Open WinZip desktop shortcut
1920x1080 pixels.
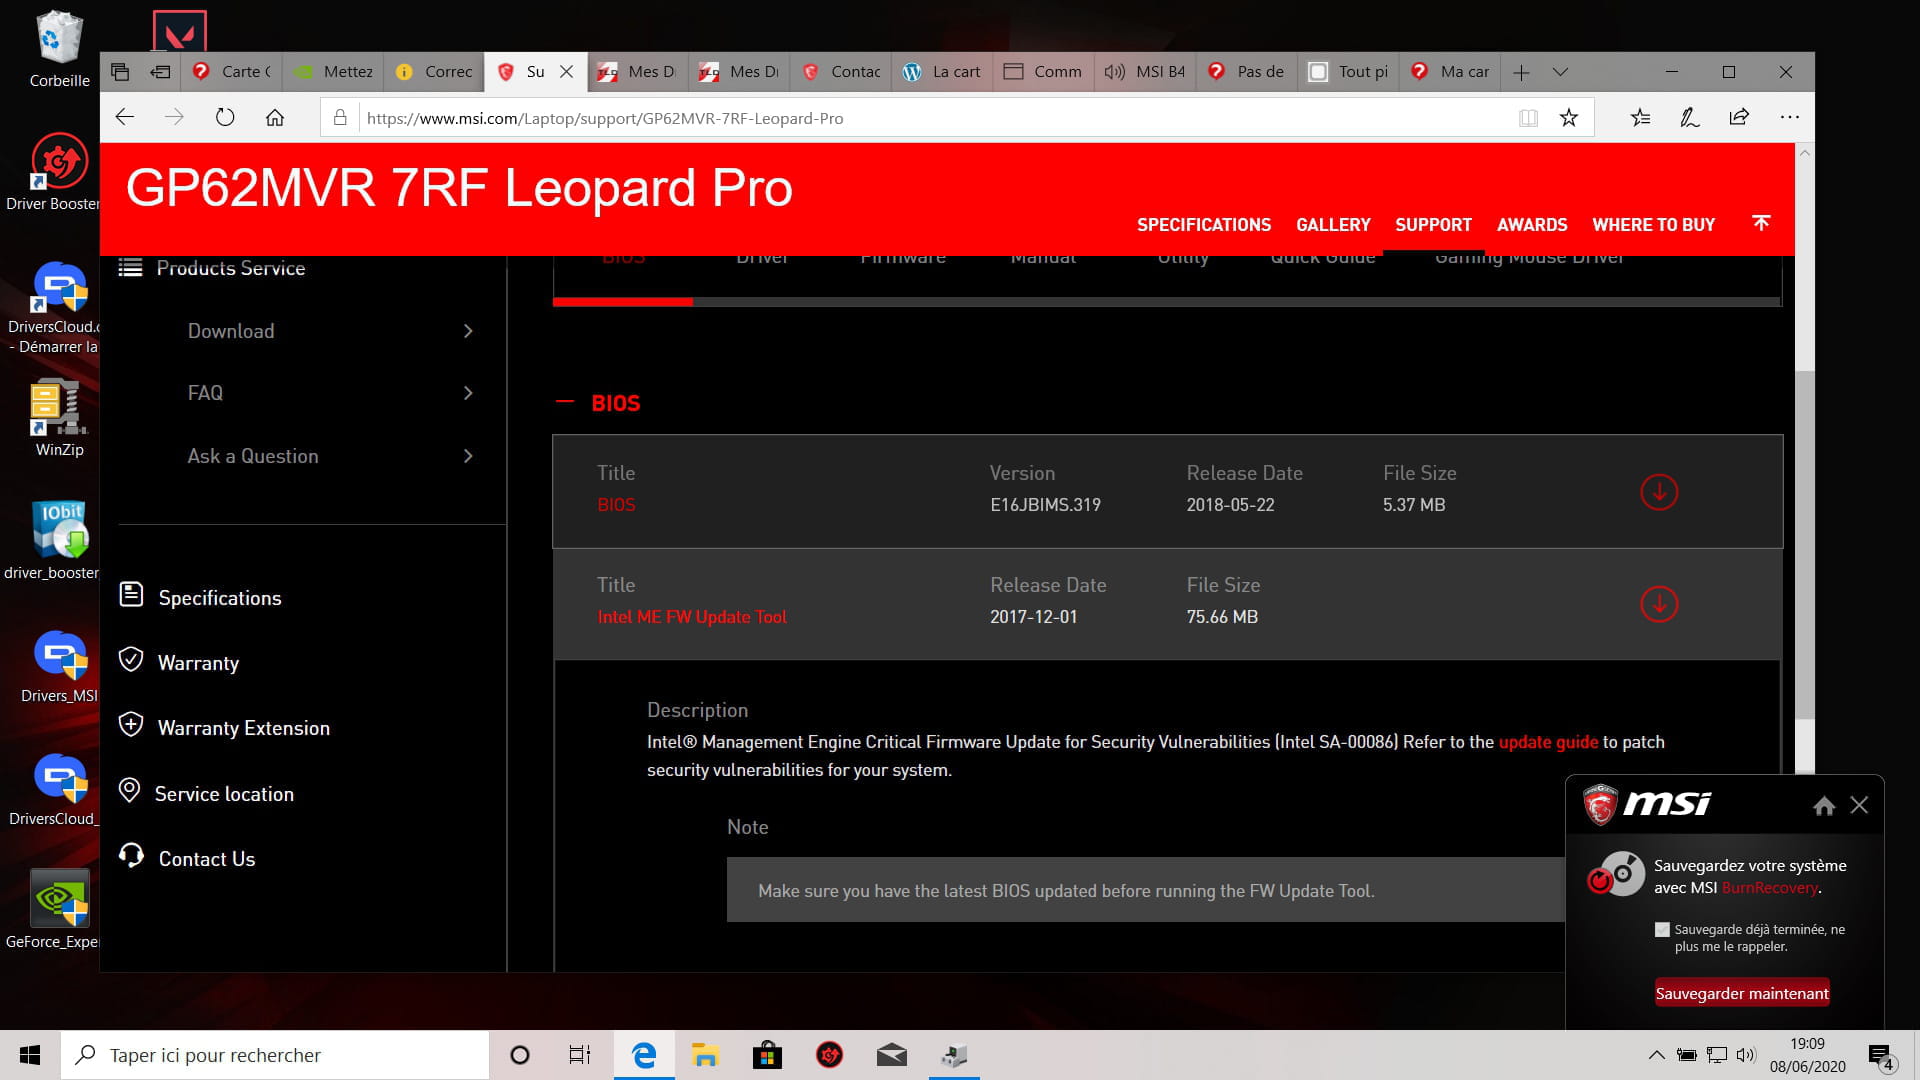(59, 418)
